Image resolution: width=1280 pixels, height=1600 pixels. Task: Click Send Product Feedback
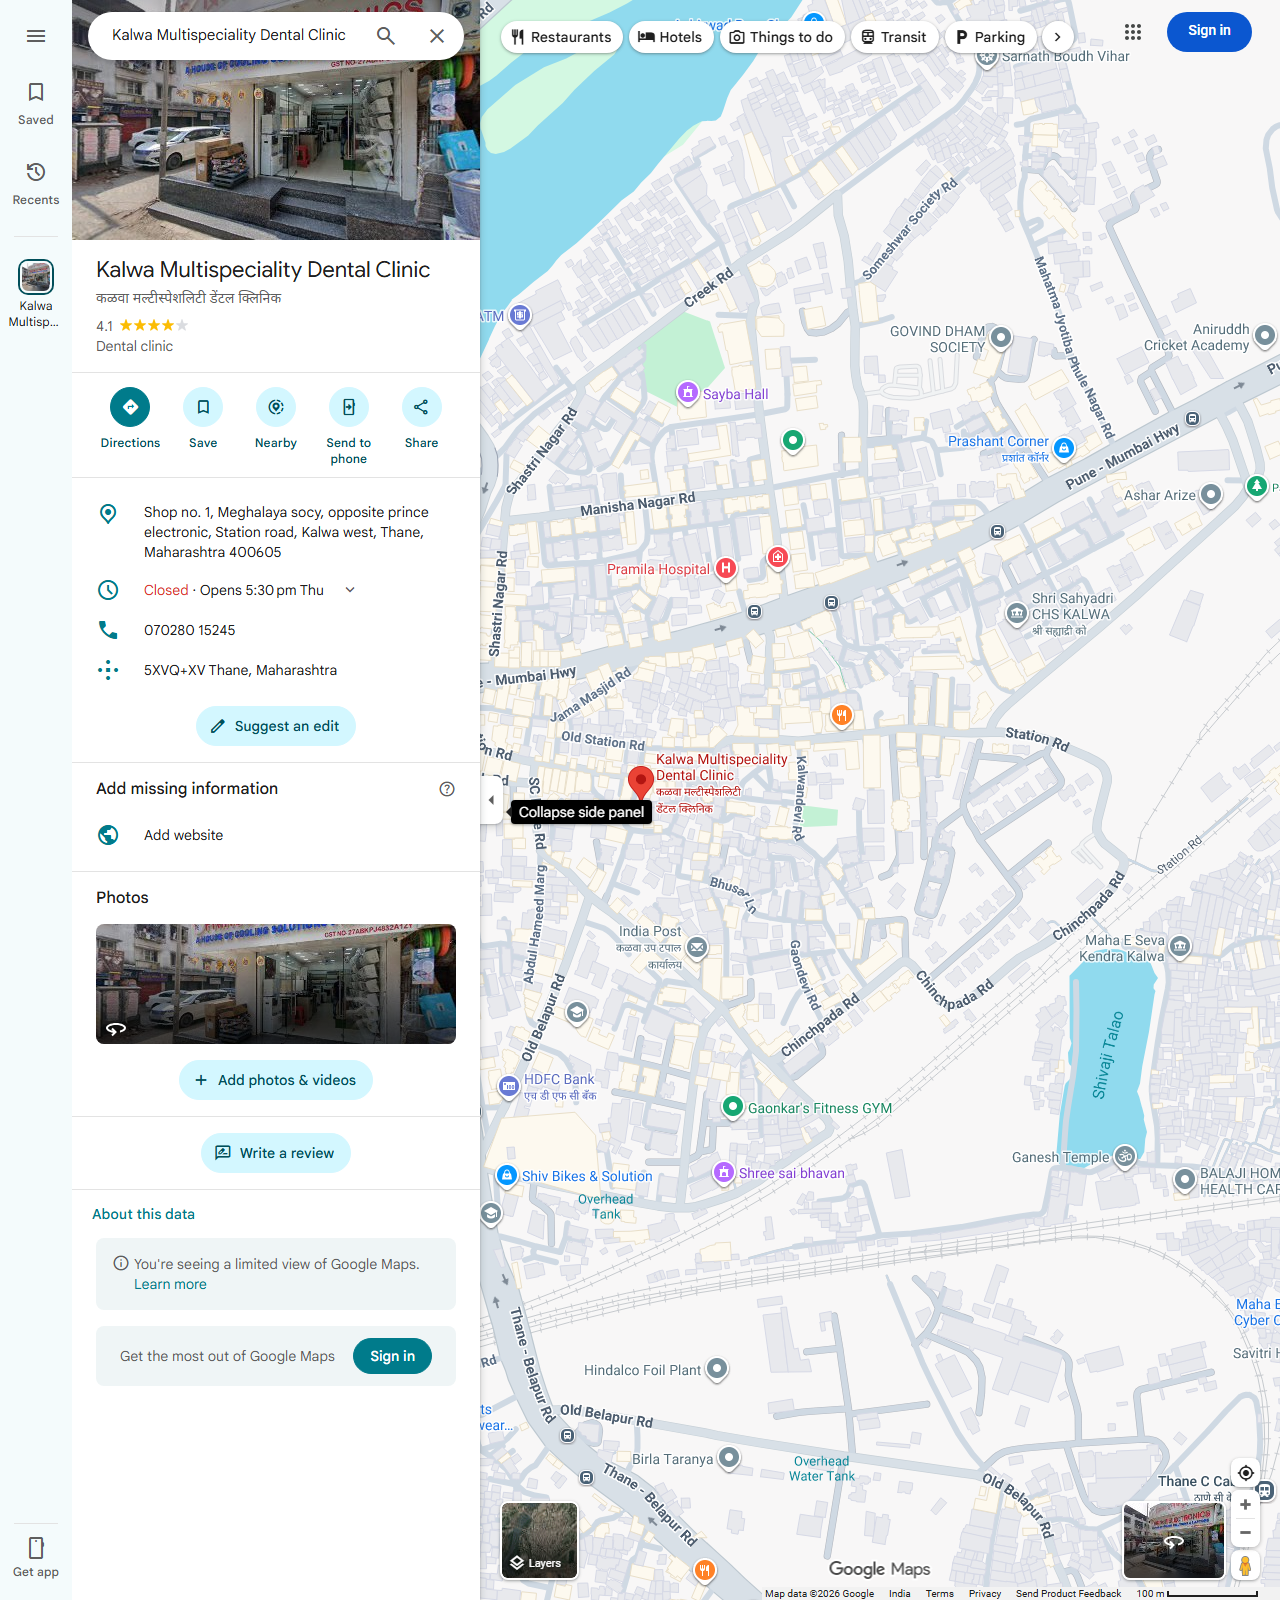pyautogui.click(x=1068, y=1593)
